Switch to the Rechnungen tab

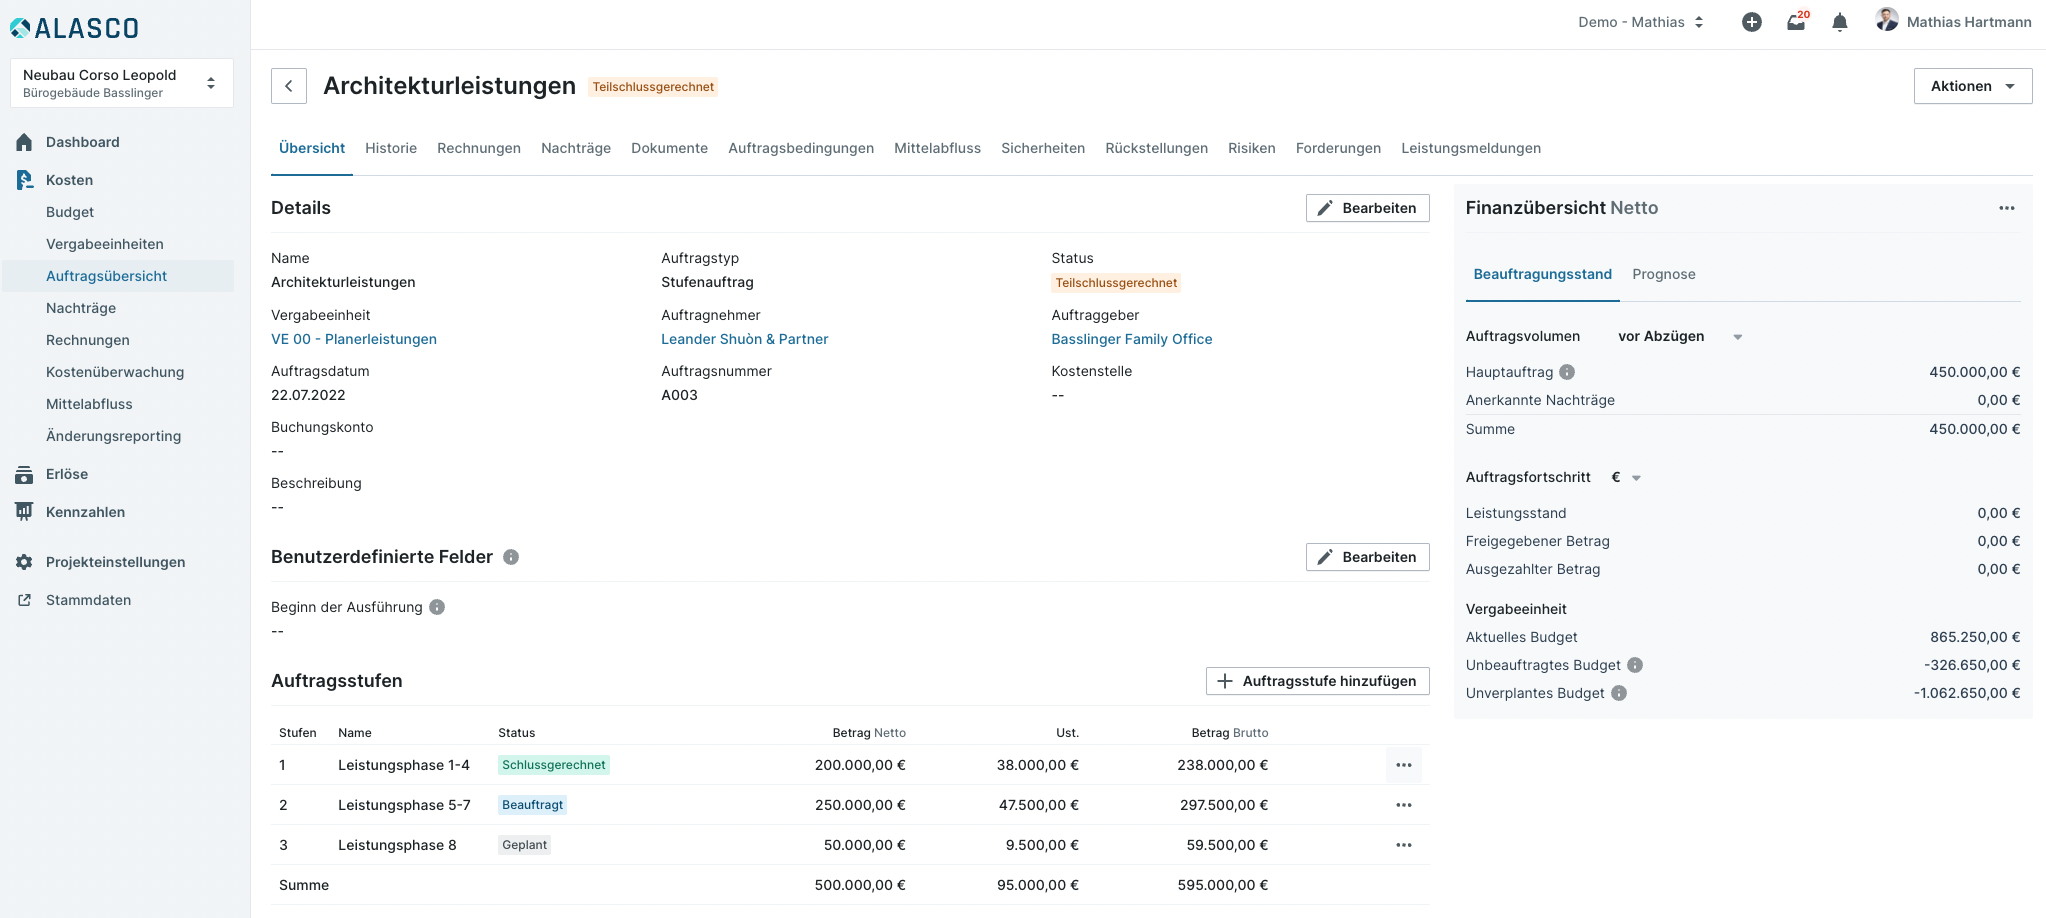click(479, 148)
